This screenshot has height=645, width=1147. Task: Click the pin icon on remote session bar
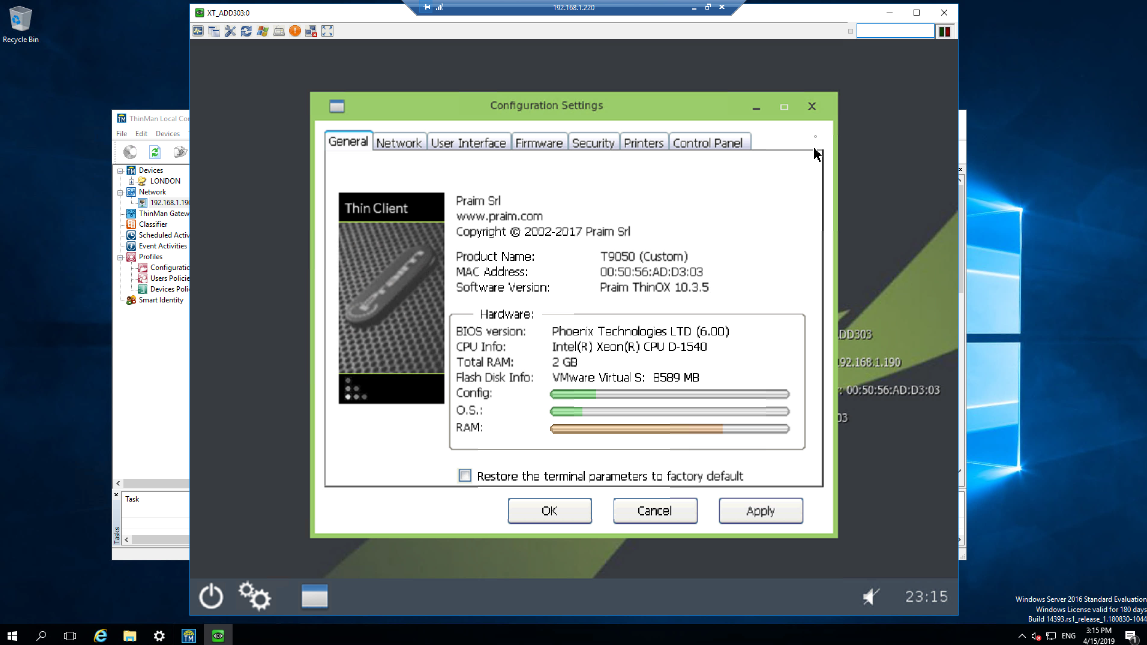[x=427, y=7]
